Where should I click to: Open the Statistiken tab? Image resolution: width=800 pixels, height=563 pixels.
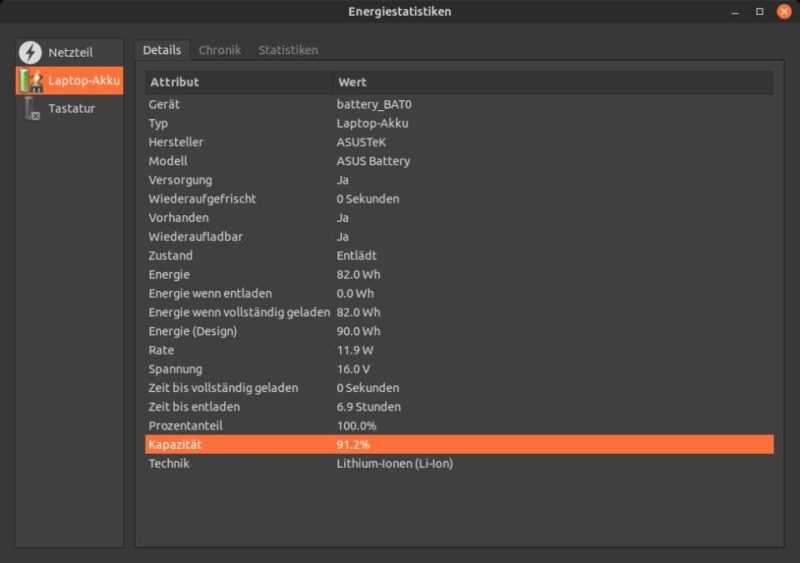(288, 50)
